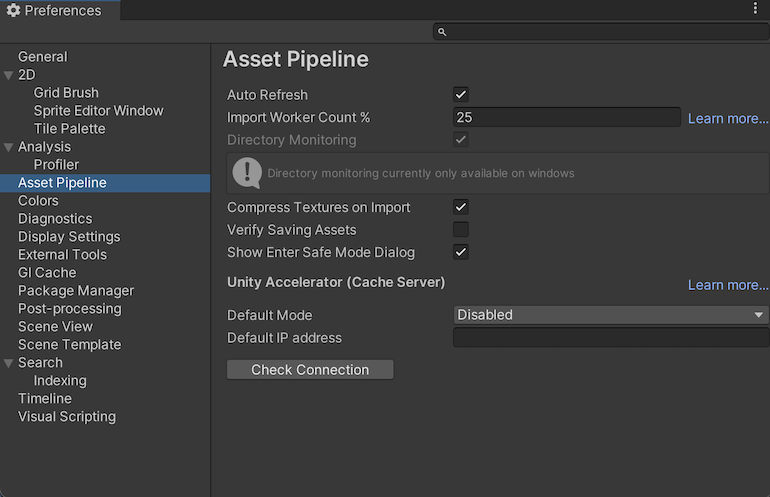Click the directory monitoring warning icon
The height and width of the screenshot is (497, 770).
(x=246, y=173)
